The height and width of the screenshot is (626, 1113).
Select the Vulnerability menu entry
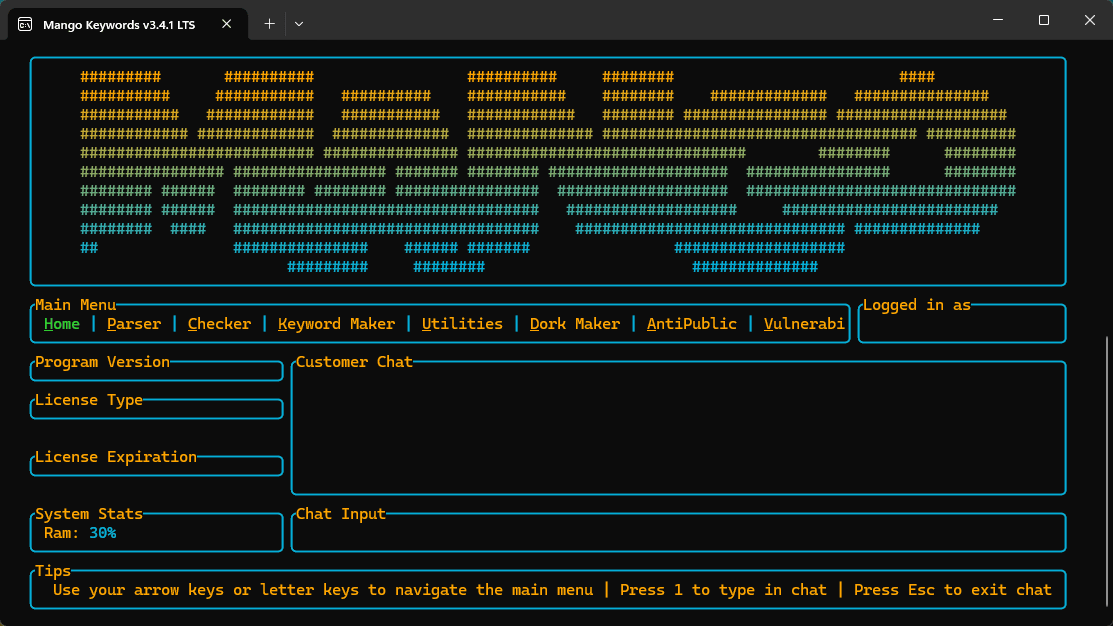click(x=802, y=323)
